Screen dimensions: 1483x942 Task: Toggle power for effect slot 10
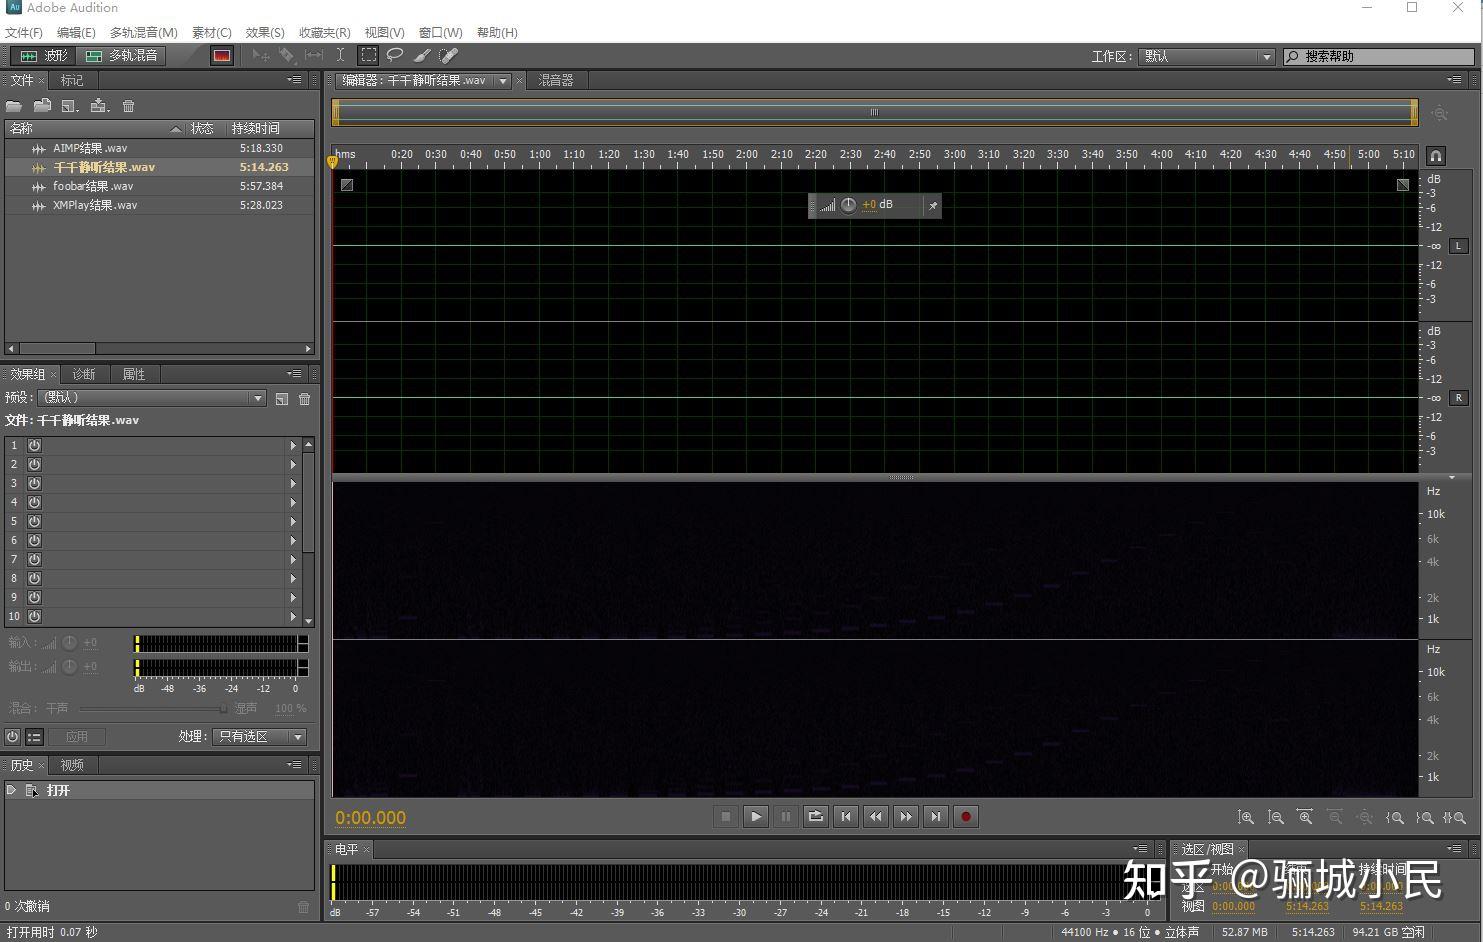[34, 616]
